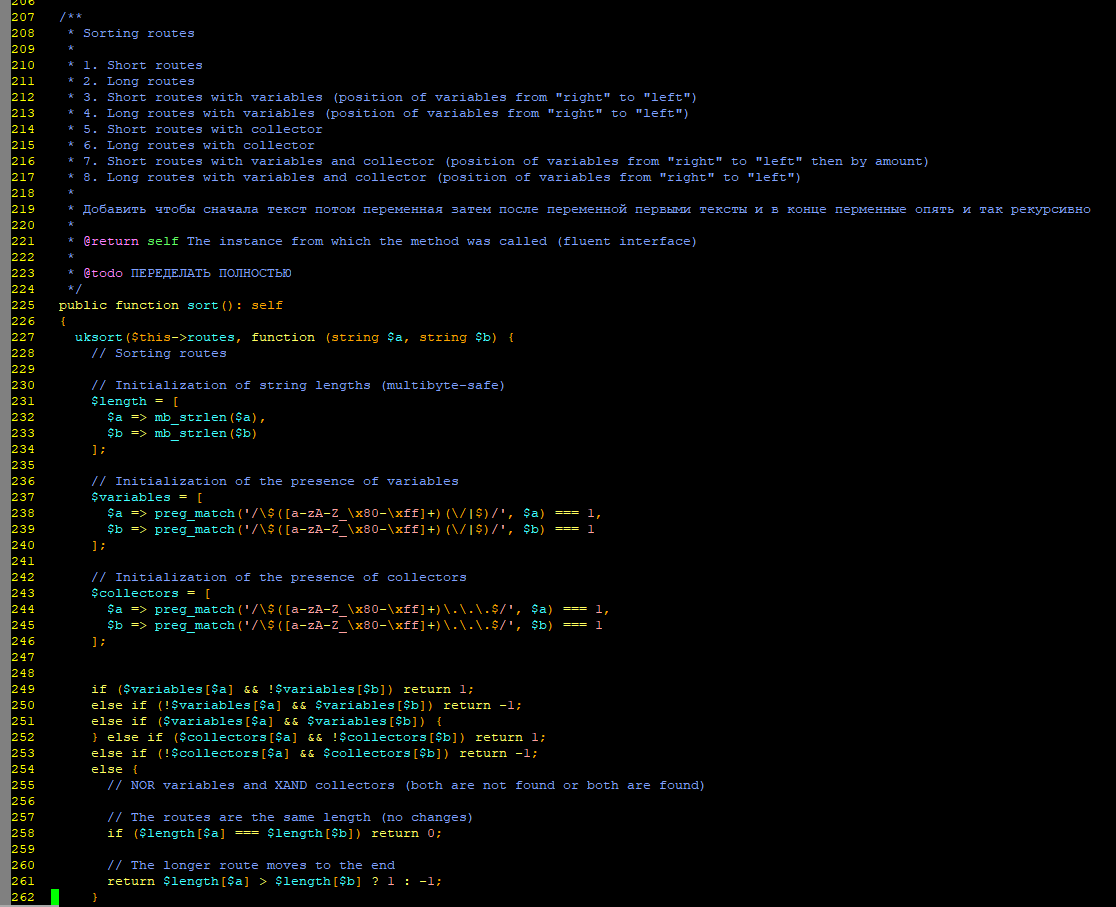Screen dimensions: 1116x907
Task: Click the 'ПЕРЕДЕЛАТЬ ПОЛНОСТЬЮ' todo text
Action: tap(211, 273)
